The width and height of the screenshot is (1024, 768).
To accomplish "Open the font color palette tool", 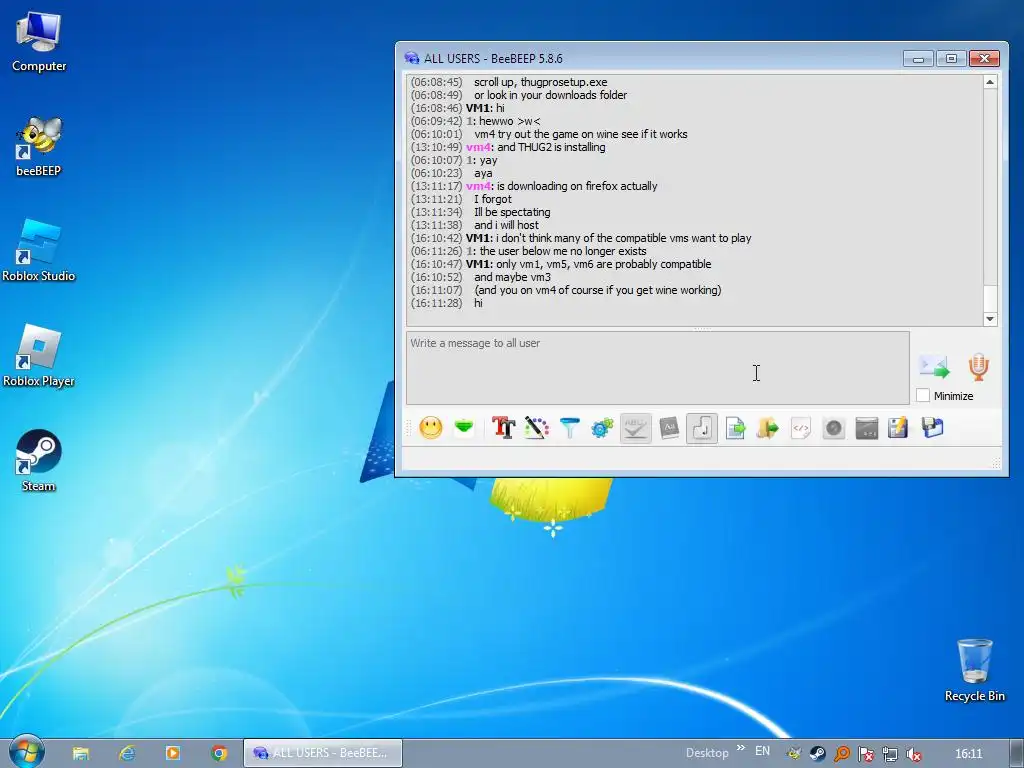I will click(536, 428).
